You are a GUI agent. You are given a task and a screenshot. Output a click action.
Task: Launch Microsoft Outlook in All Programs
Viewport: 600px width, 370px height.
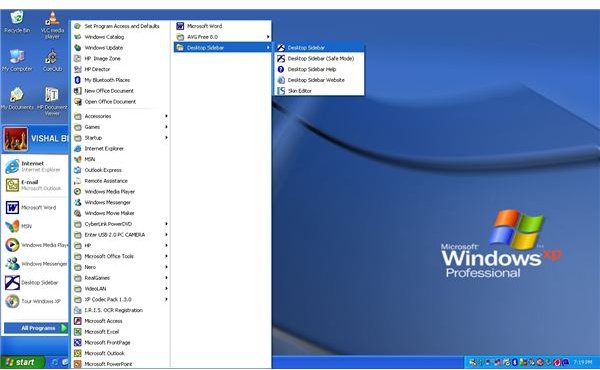121,353
